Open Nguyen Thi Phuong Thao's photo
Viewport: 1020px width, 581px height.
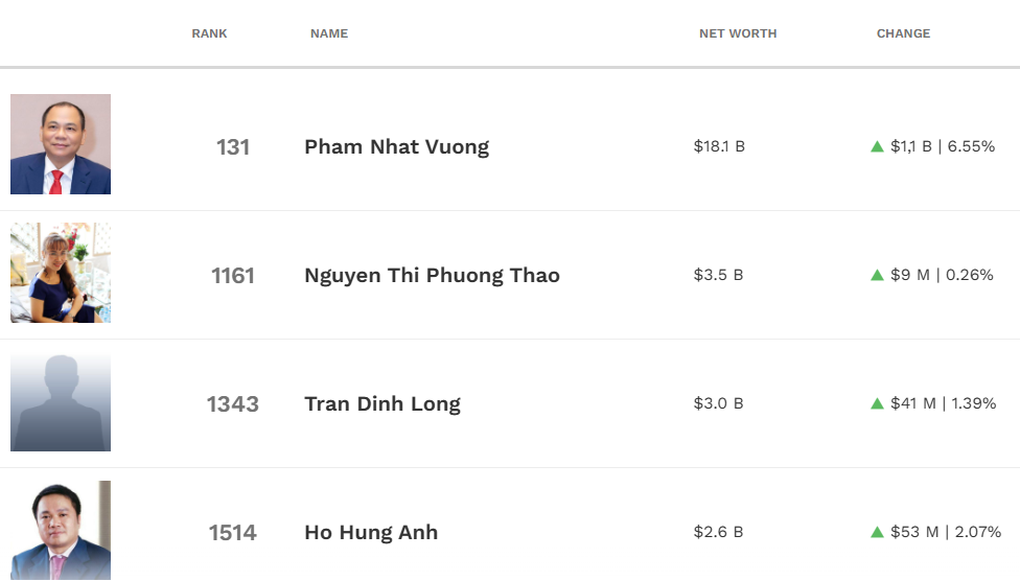coord(61,273)
